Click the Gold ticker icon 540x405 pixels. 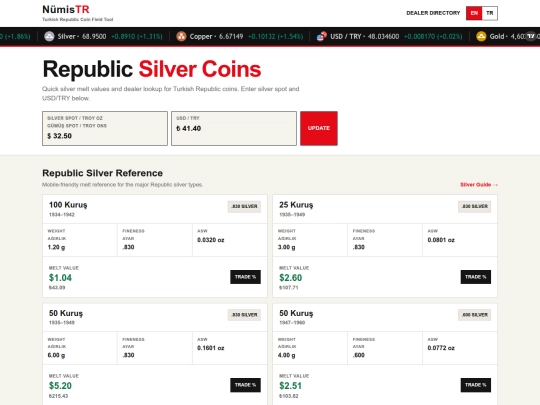click(x=481, y=36)
